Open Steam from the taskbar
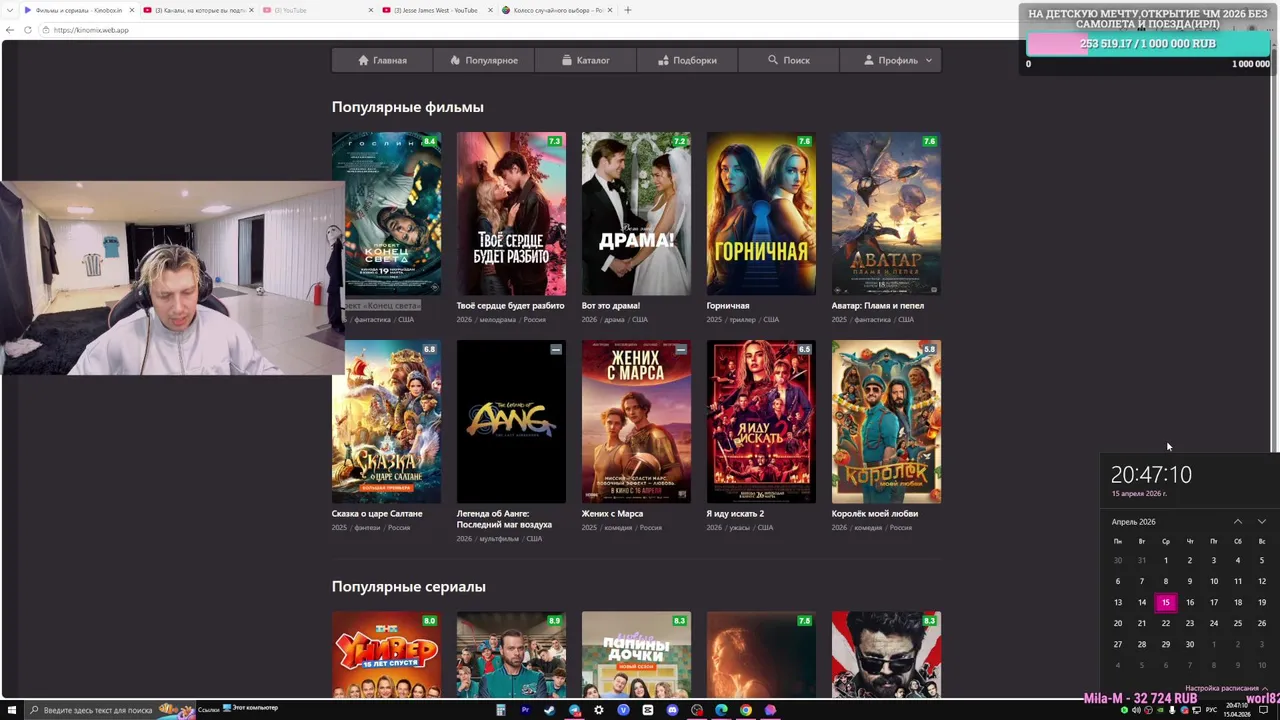 [x=549, y=710]
